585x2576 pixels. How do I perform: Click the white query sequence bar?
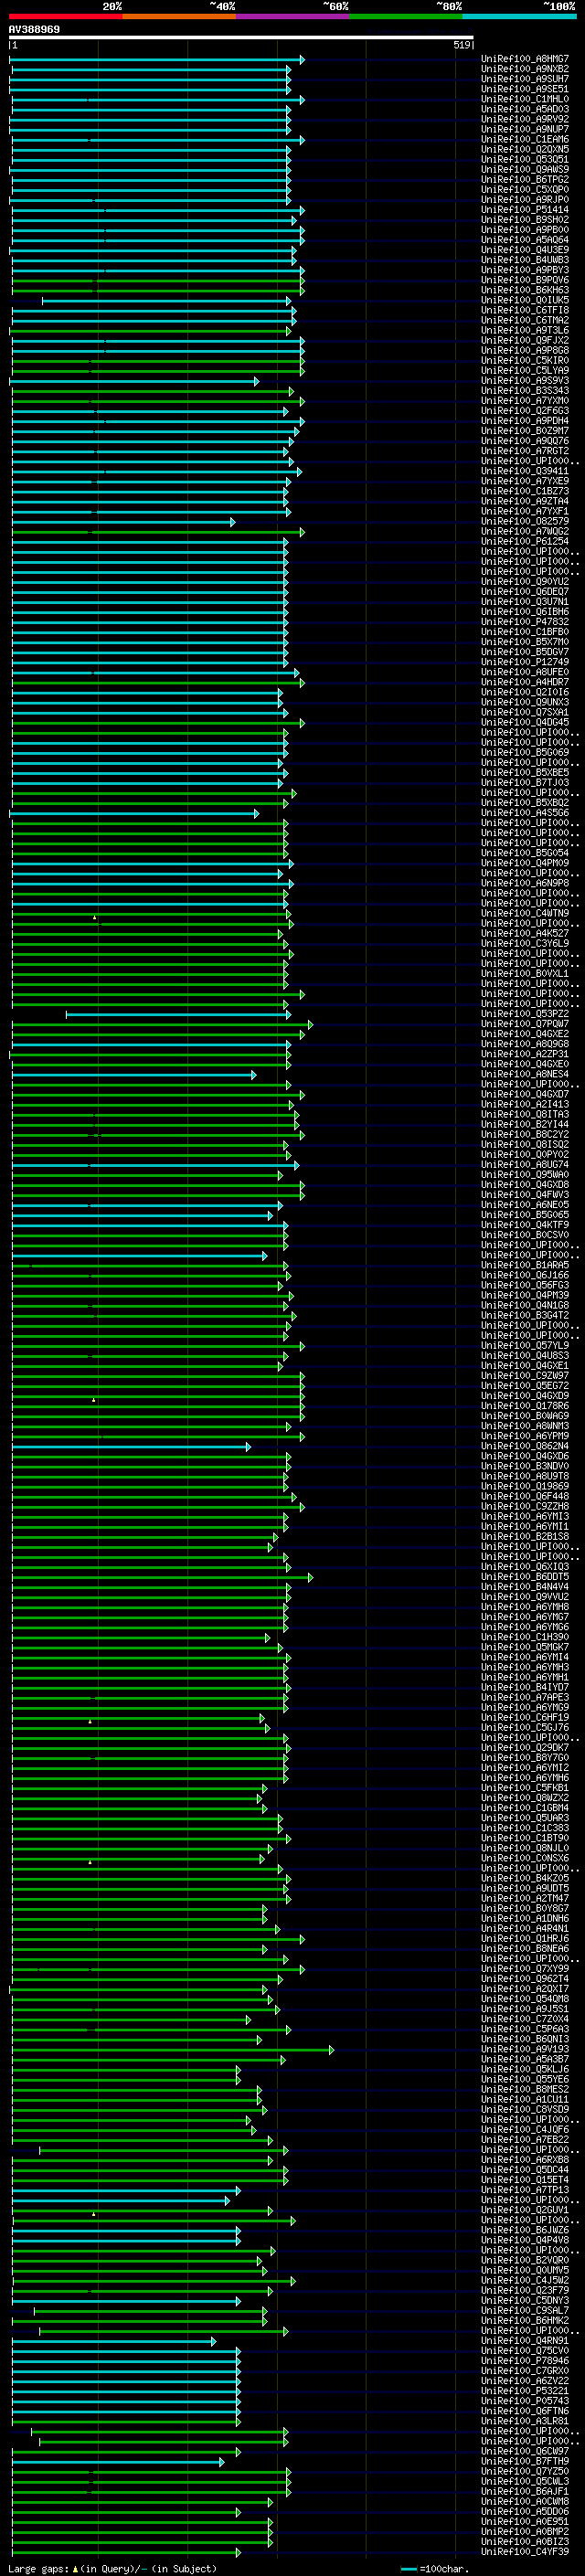[241, 38]
